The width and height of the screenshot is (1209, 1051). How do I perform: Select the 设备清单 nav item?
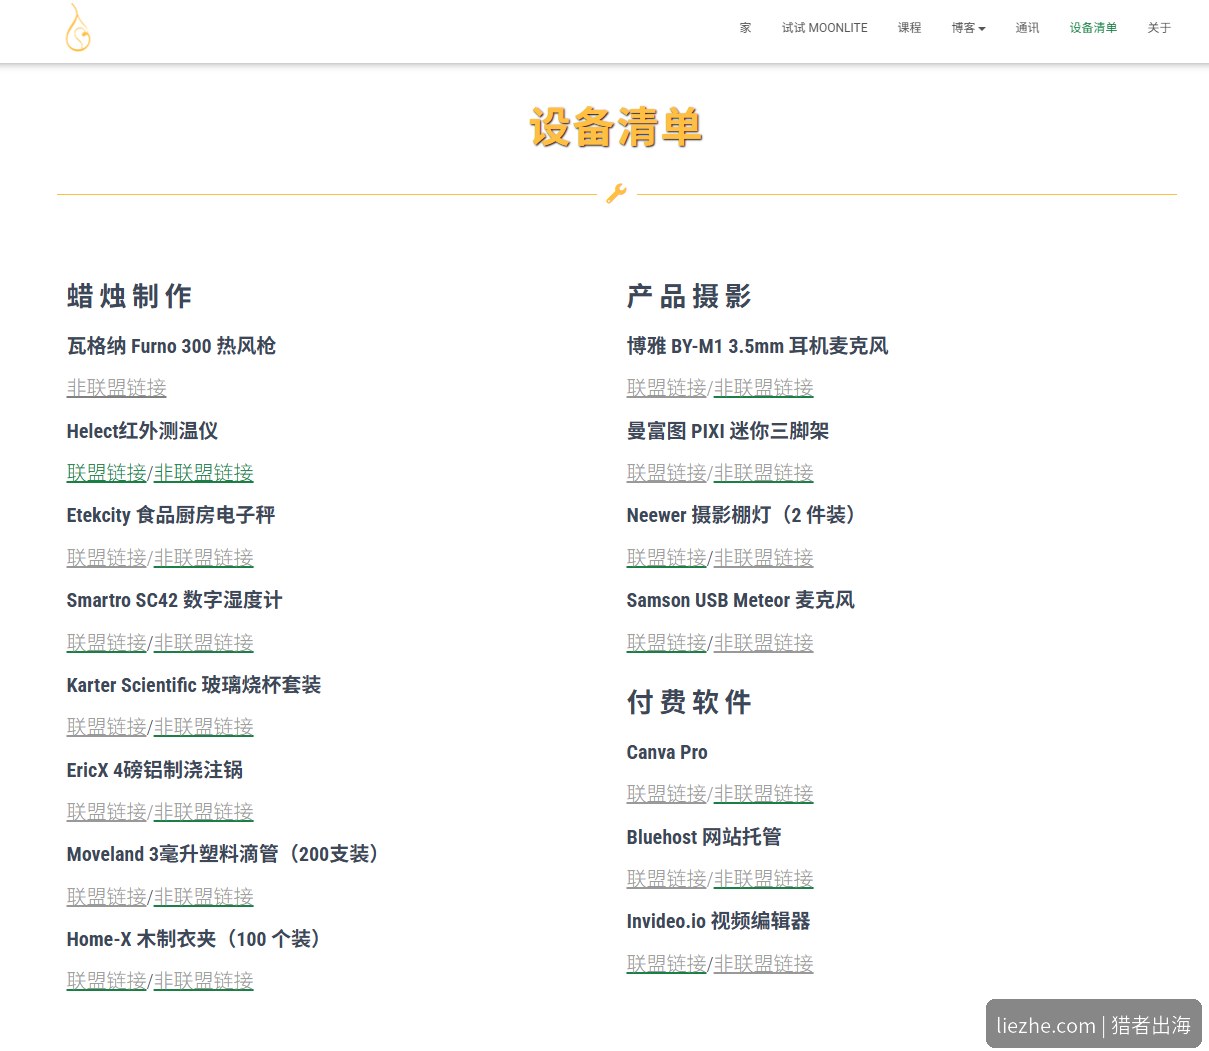pyautogui.click(x=1093, y=28)
